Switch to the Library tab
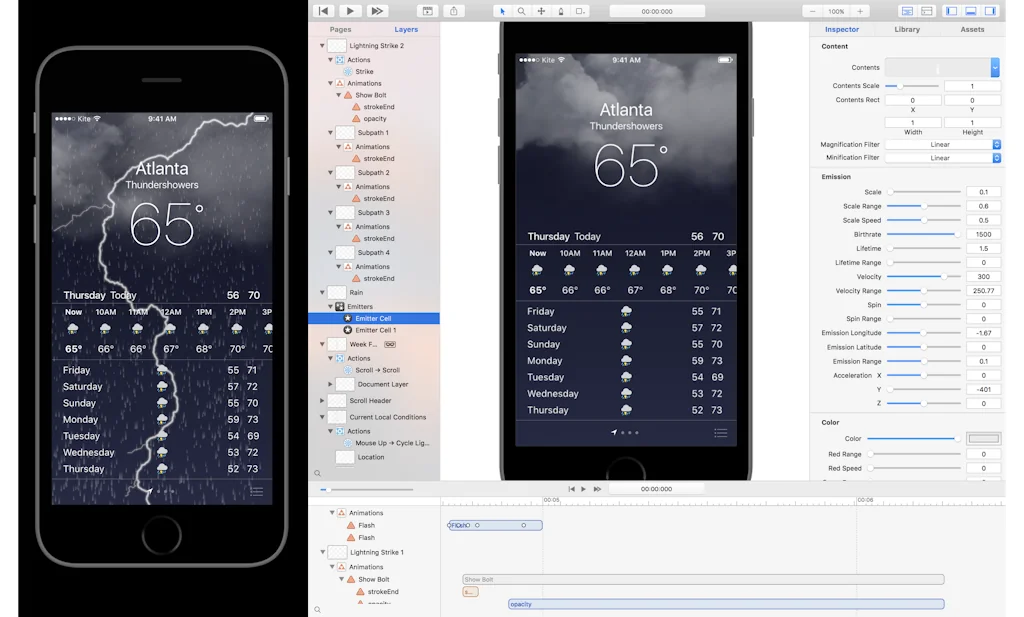 click(x=906, y=29)
